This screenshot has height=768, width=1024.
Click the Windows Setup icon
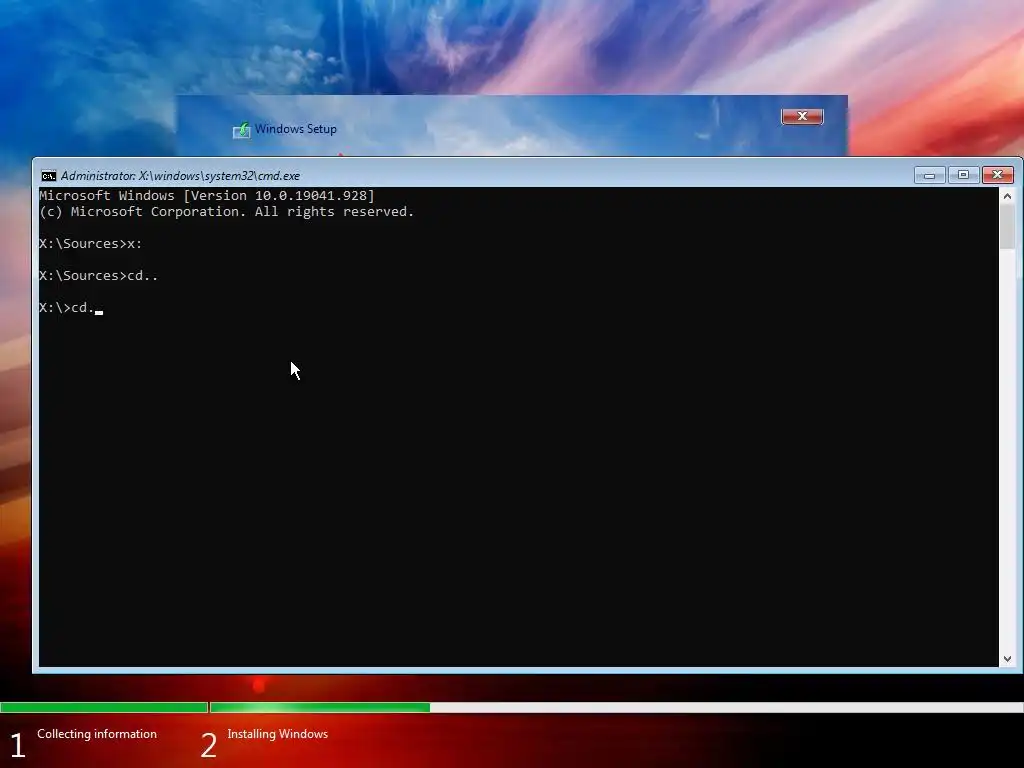pyautogui.click(x=242, y=130)
